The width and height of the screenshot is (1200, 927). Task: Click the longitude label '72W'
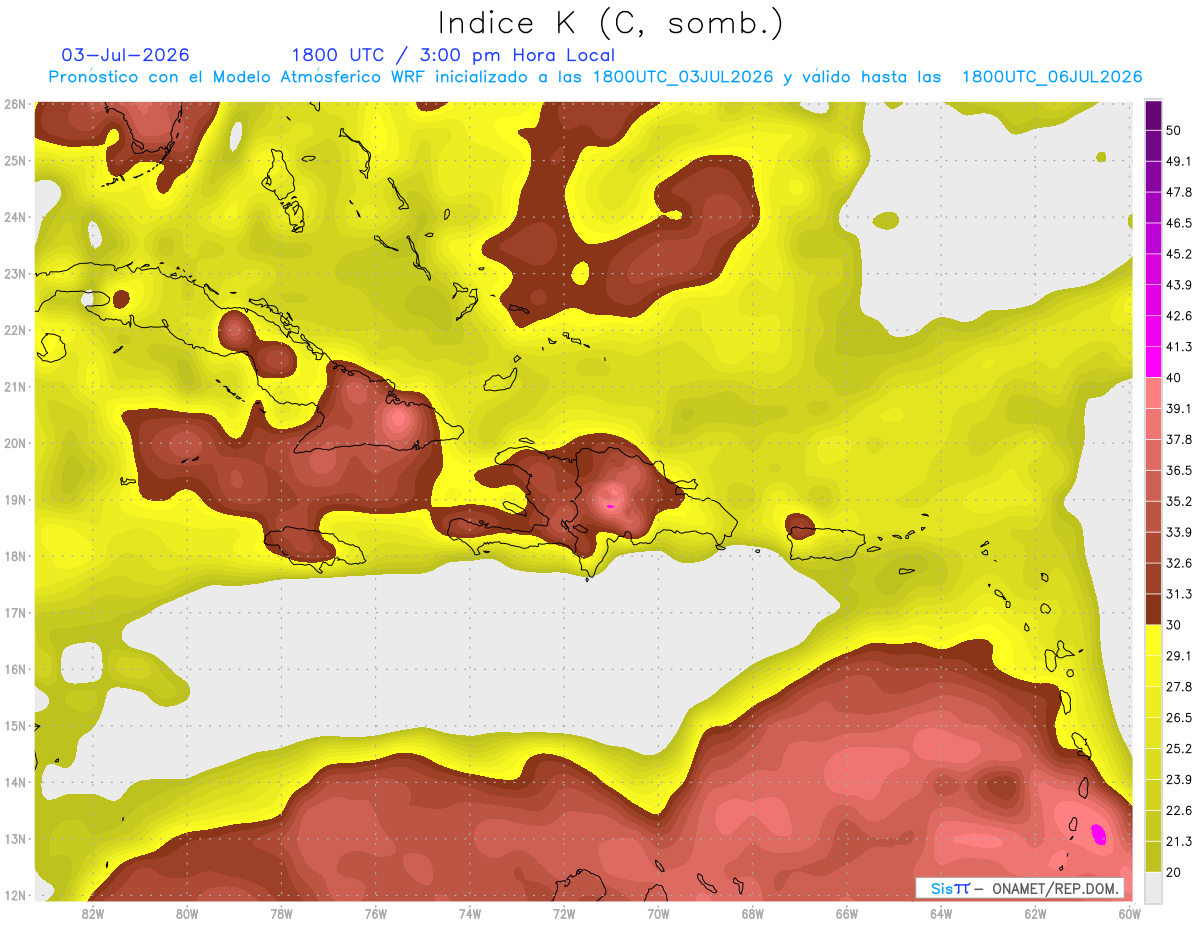pyautogui.click(x=564, y=913)
